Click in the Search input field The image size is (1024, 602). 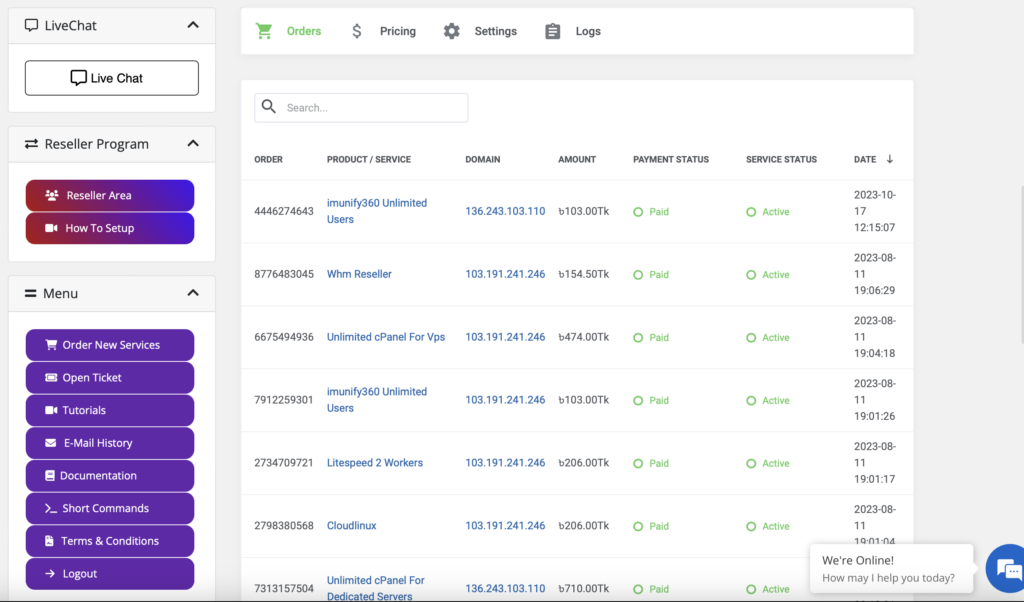point(372,108)
